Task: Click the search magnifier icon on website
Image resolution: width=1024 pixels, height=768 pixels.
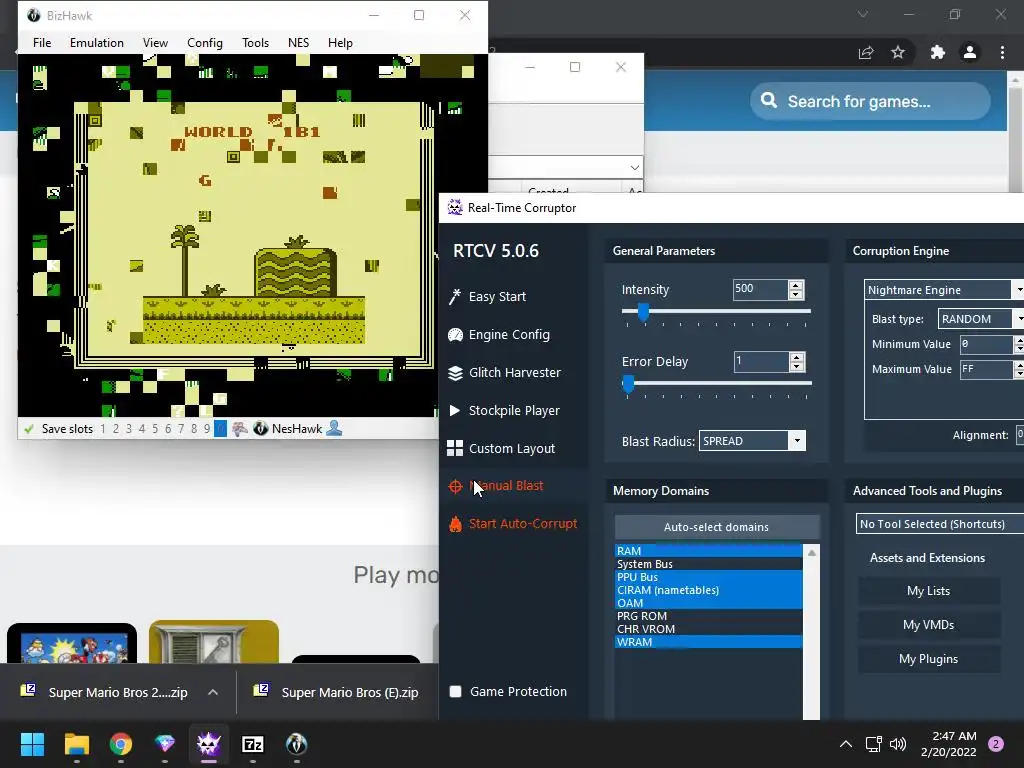Action: [769, 101]
